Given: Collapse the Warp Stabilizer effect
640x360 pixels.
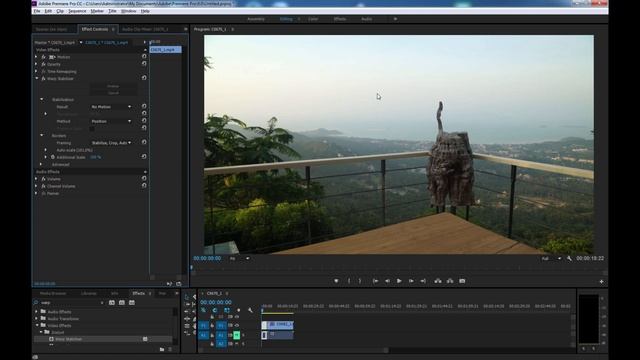Looking at the screenshot, I should pos(36,78).
